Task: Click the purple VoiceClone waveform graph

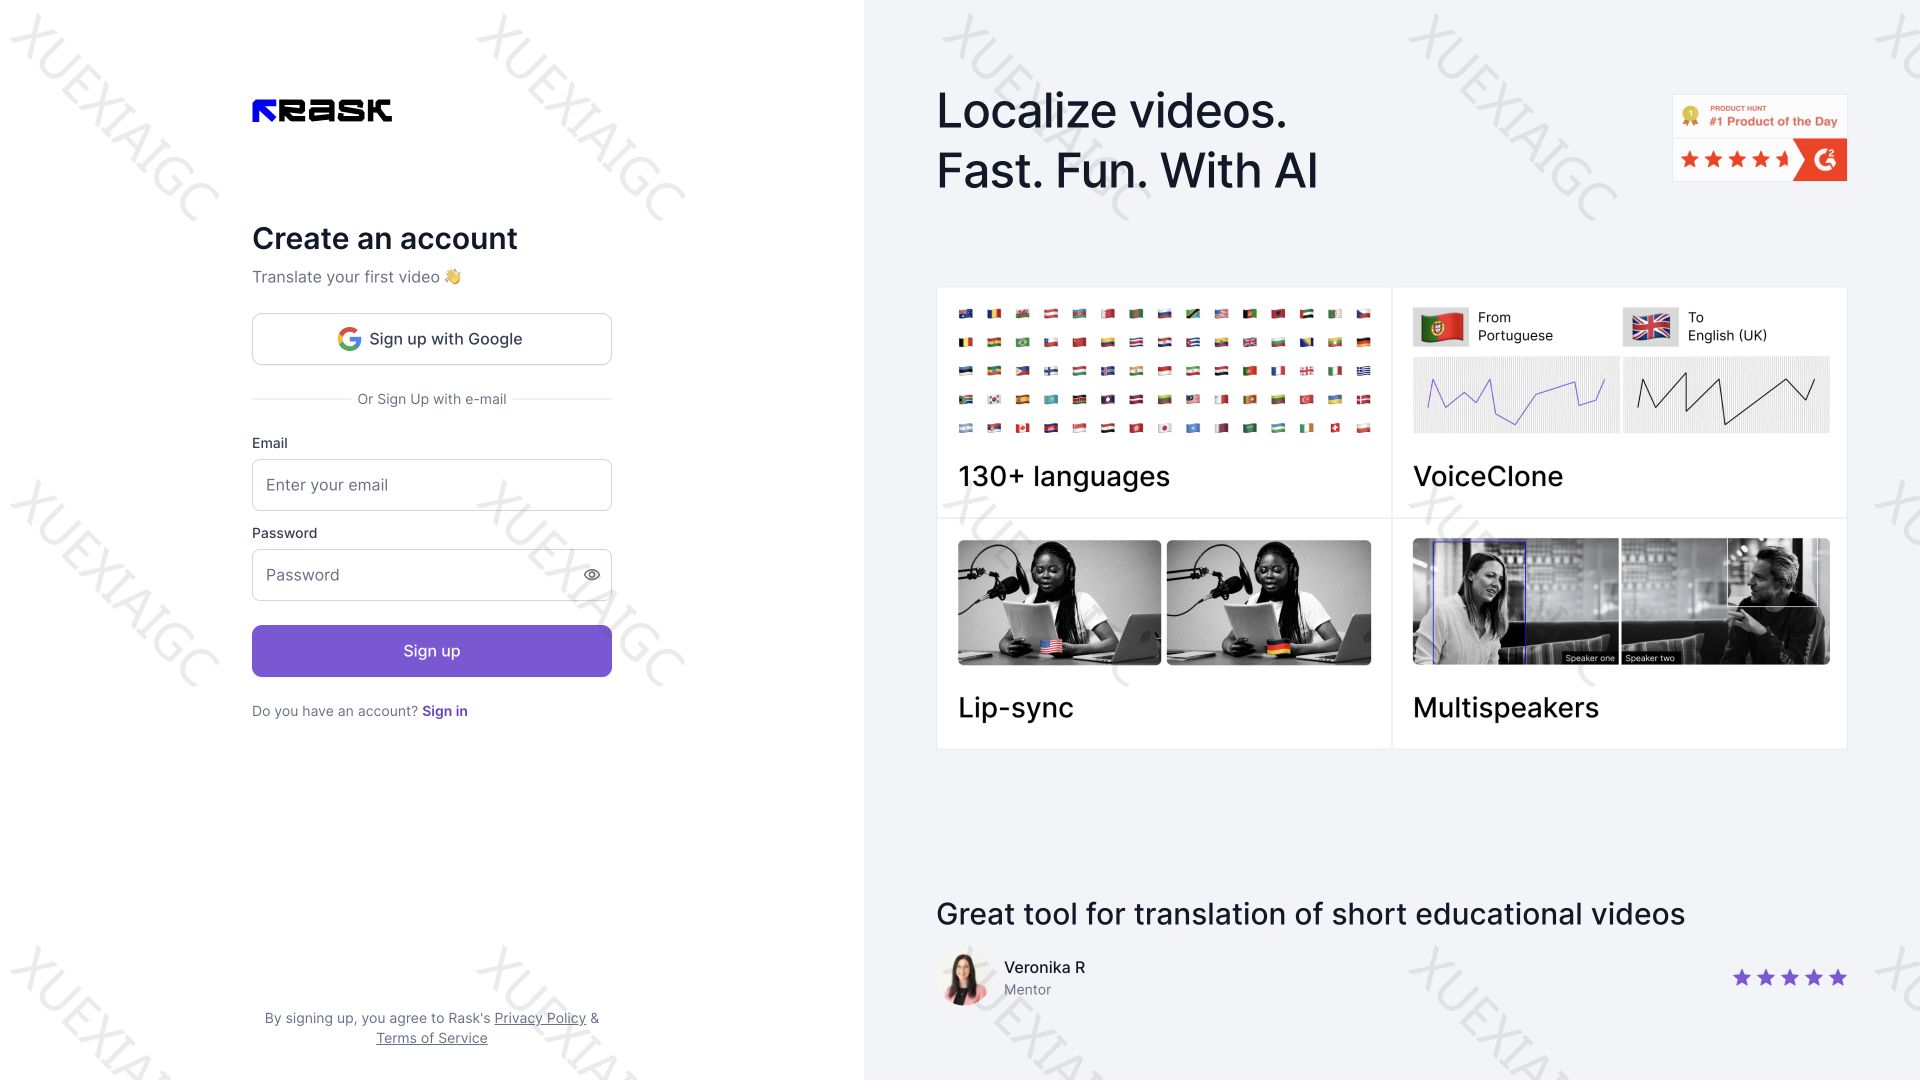Action: click(x=1515, y=395)
